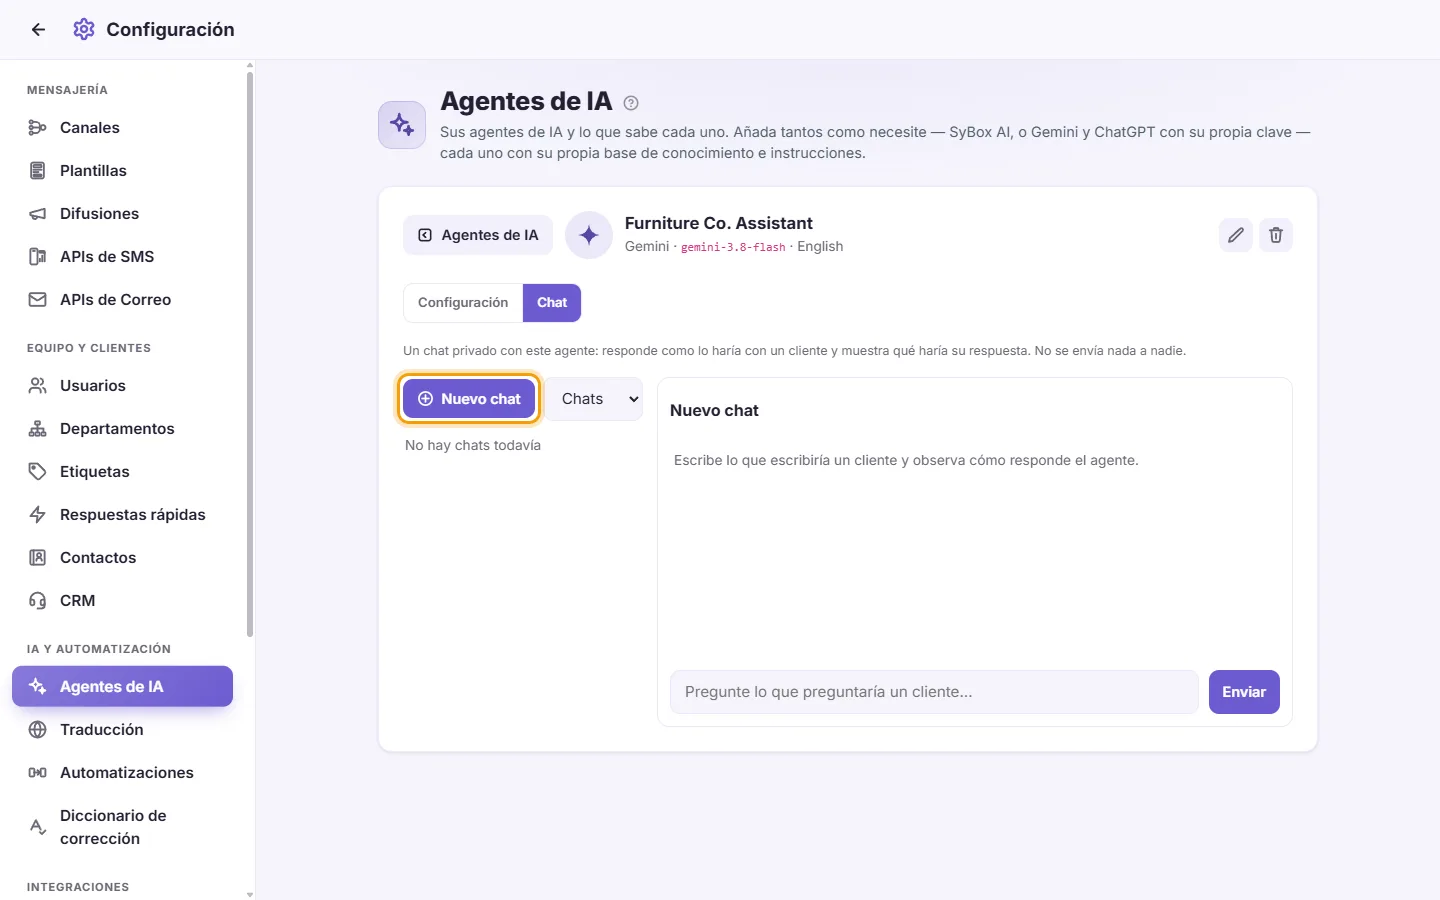This screenshot has height=900, width=1440.
Task: Click the Departamentos hierarchy icon
Action: 38,429
